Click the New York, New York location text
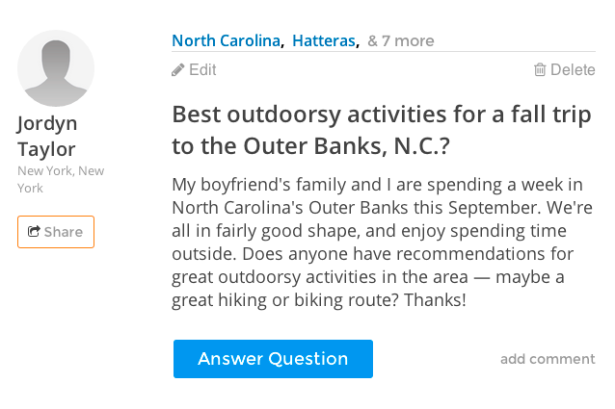Image resolution: width=615 pixels, height=409 pixels. pos(60,179)
